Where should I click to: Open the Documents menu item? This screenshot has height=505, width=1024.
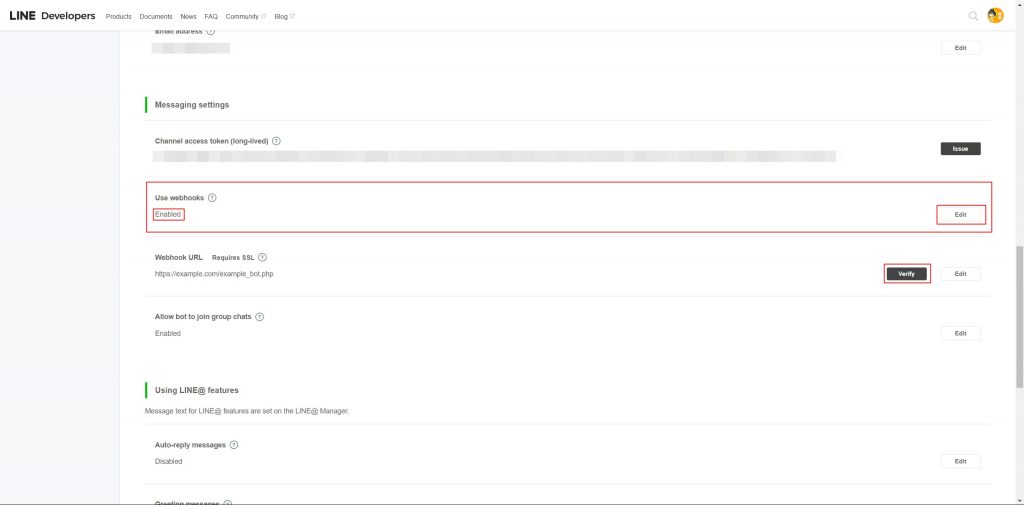click(156, 17)
